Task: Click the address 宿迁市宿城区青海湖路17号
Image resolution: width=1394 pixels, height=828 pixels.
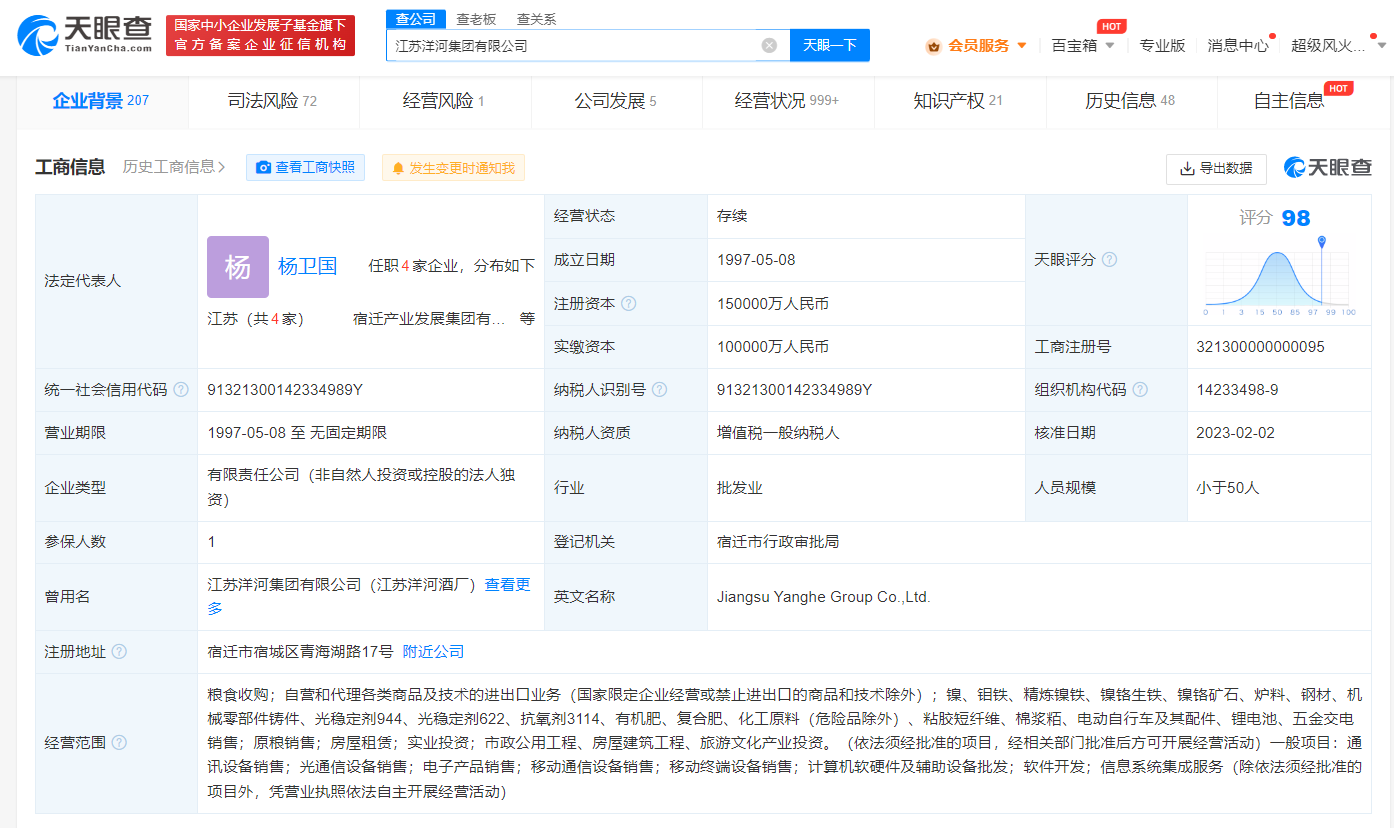Action: point(300,651)
